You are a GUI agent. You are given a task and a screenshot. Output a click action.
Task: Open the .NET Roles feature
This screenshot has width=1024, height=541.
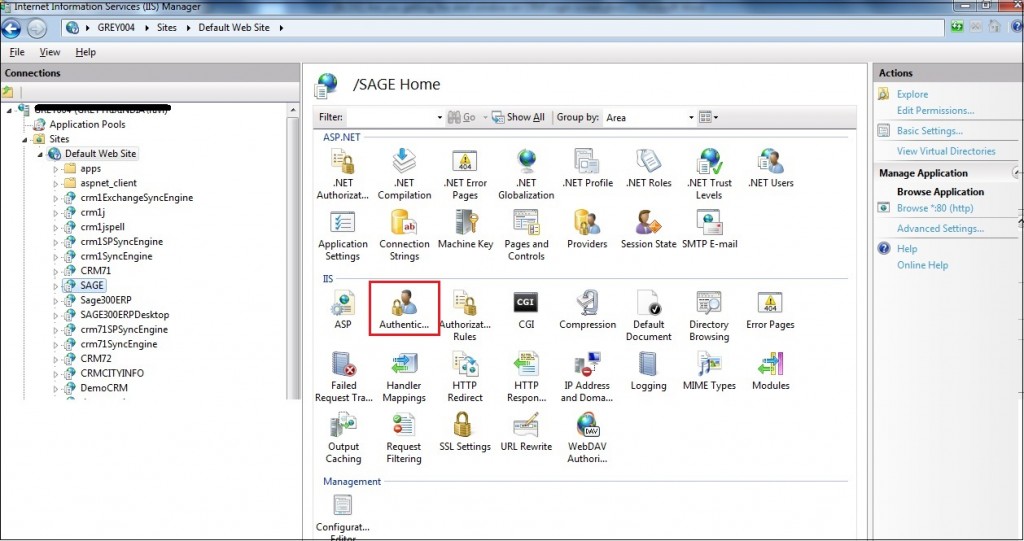tap(648, 169)
